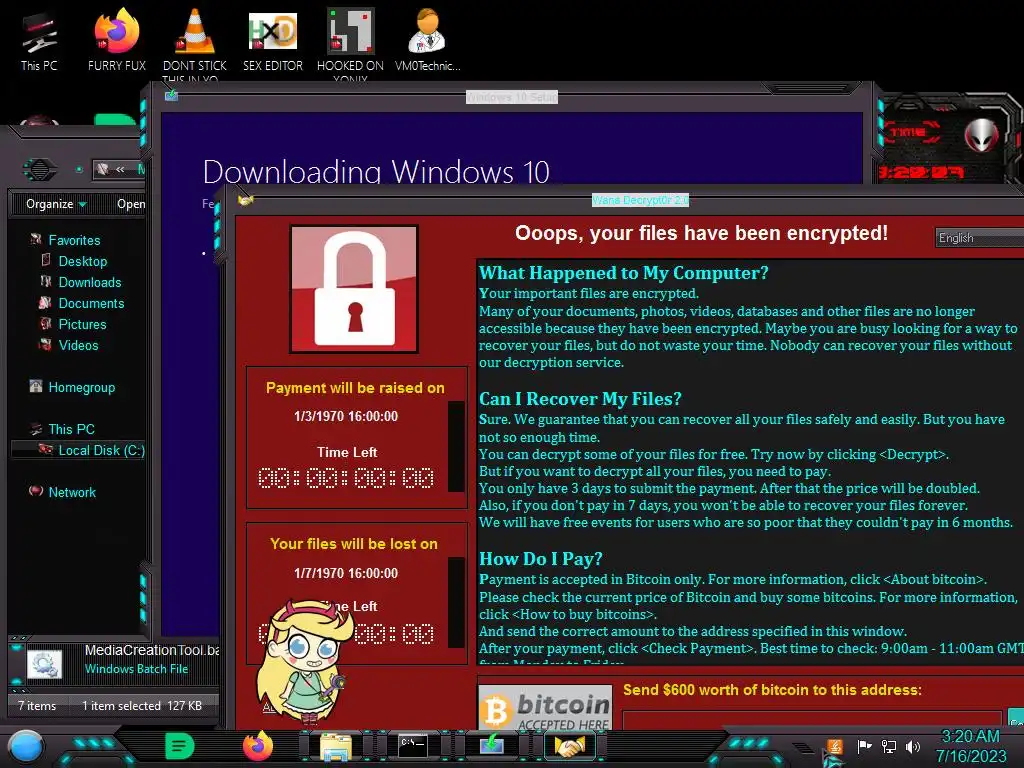Click the black progress bar beside files lost countdown
The width and height of the screenshot is (1024, 768).
[456, 602]
